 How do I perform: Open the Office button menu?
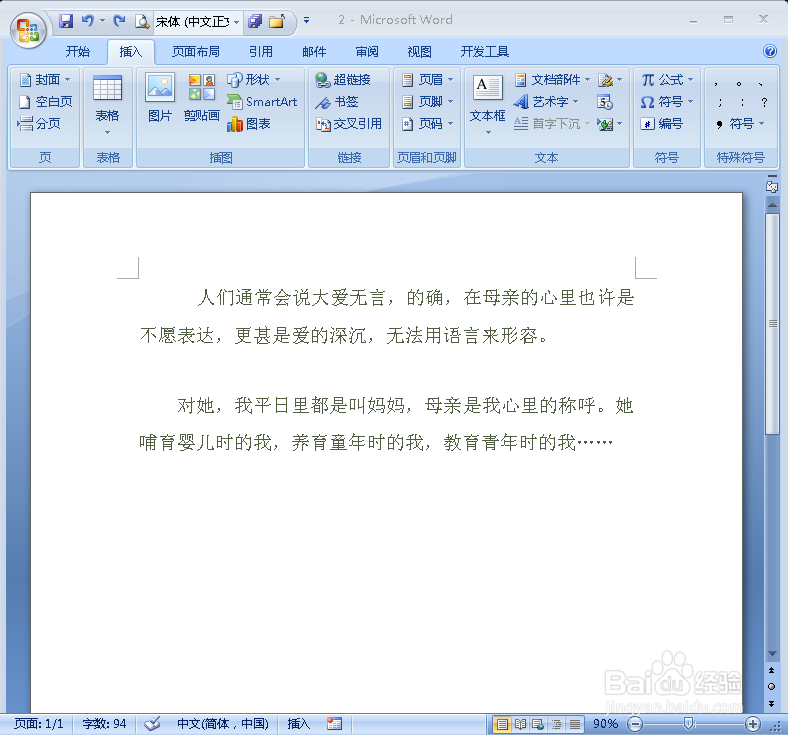pyautogui.click(x=28, y=30)
